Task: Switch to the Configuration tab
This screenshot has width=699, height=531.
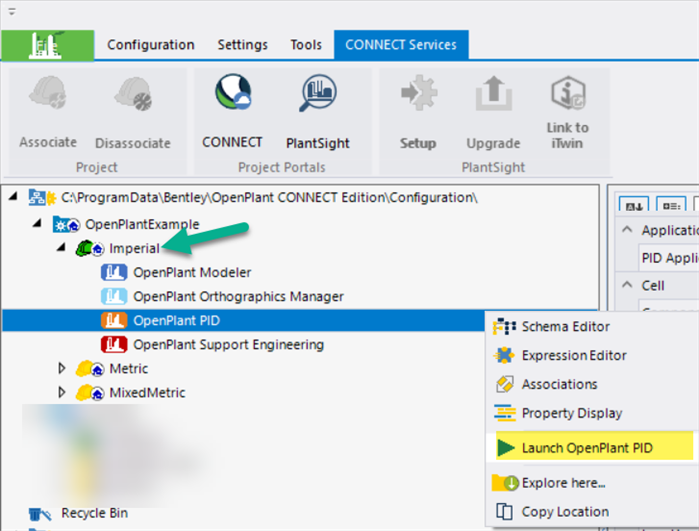Action: 151,45
